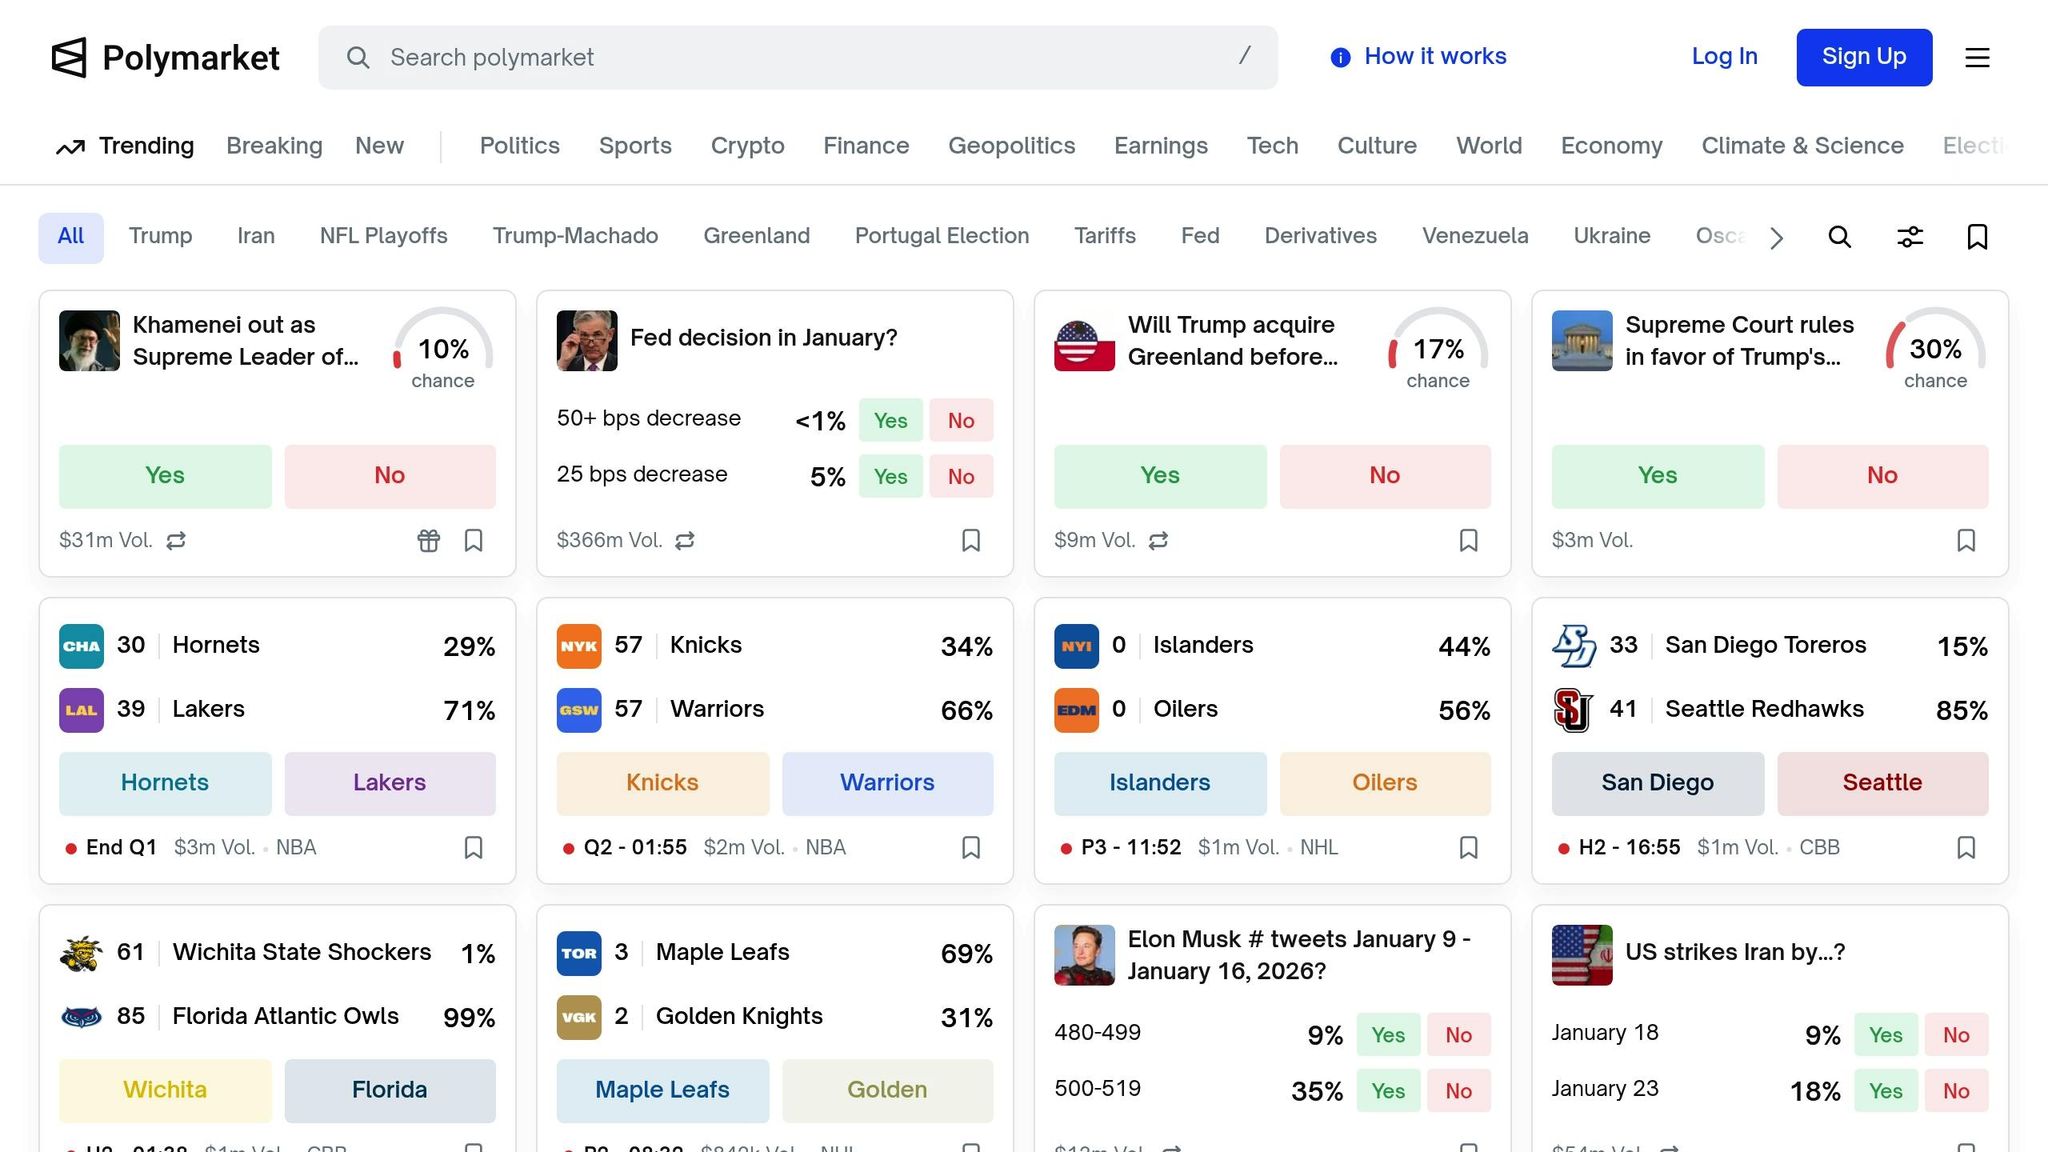Bookmark the Hornets vs Lakers market
Image resolution: width=2048 pixels, height=1152 pixels.
tap(473, 848)
